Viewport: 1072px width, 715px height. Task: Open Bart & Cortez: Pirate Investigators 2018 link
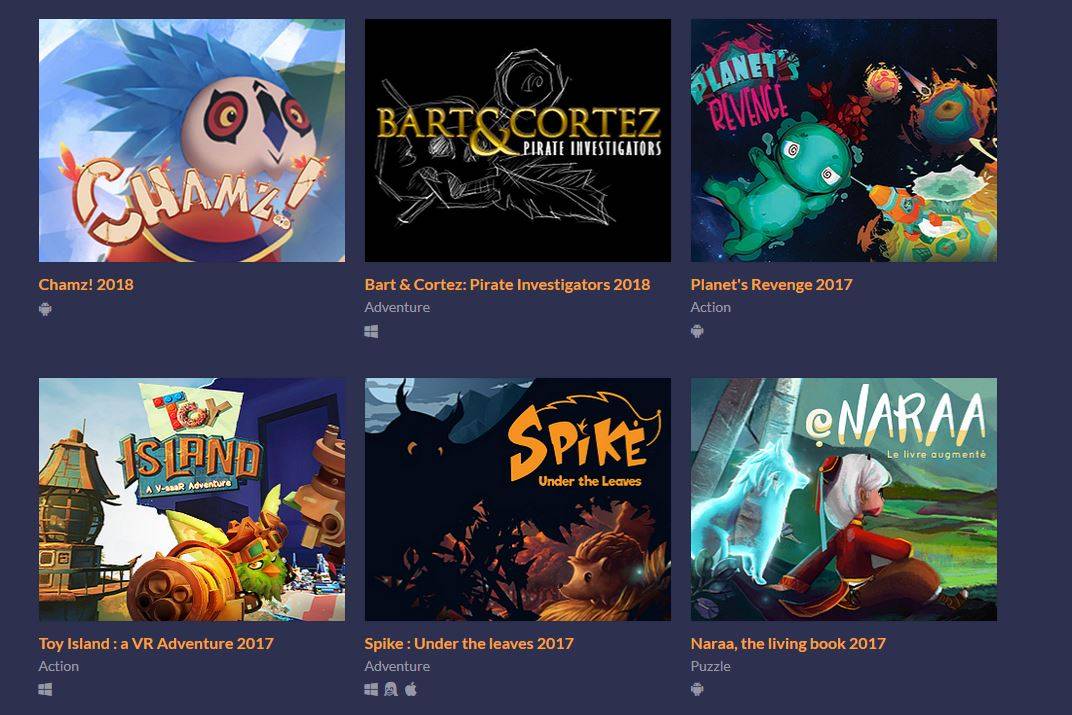[x=507, y=284]
